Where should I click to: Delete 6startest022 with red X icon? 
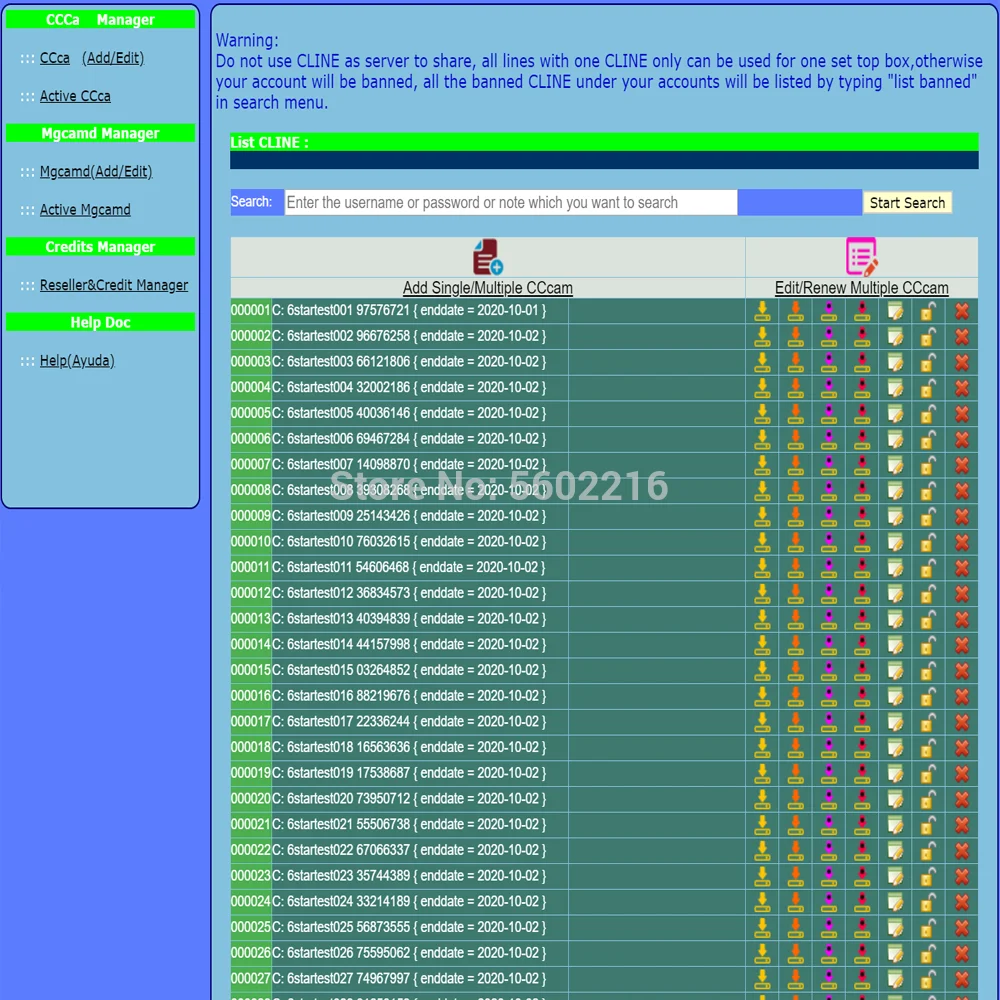coord(962,850)
